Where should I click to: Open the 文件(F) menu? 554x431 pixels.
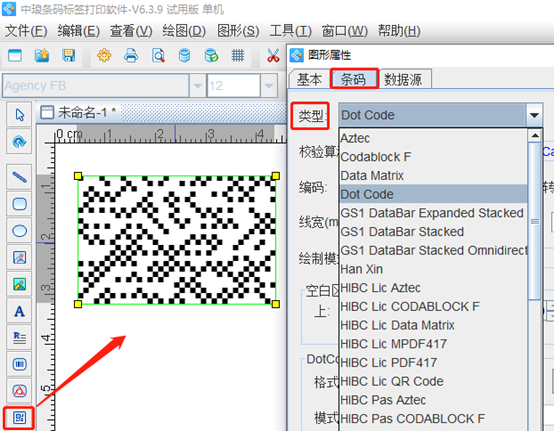click(x=26, y=31)
